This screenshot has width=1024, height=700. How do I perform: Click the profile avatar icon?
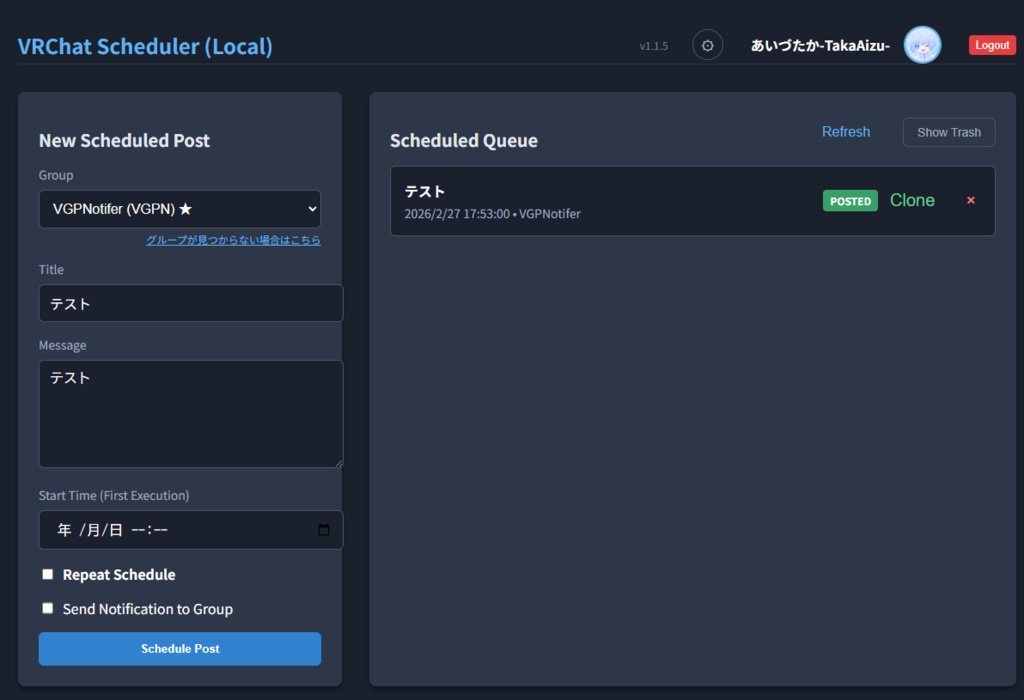[922, 44]
